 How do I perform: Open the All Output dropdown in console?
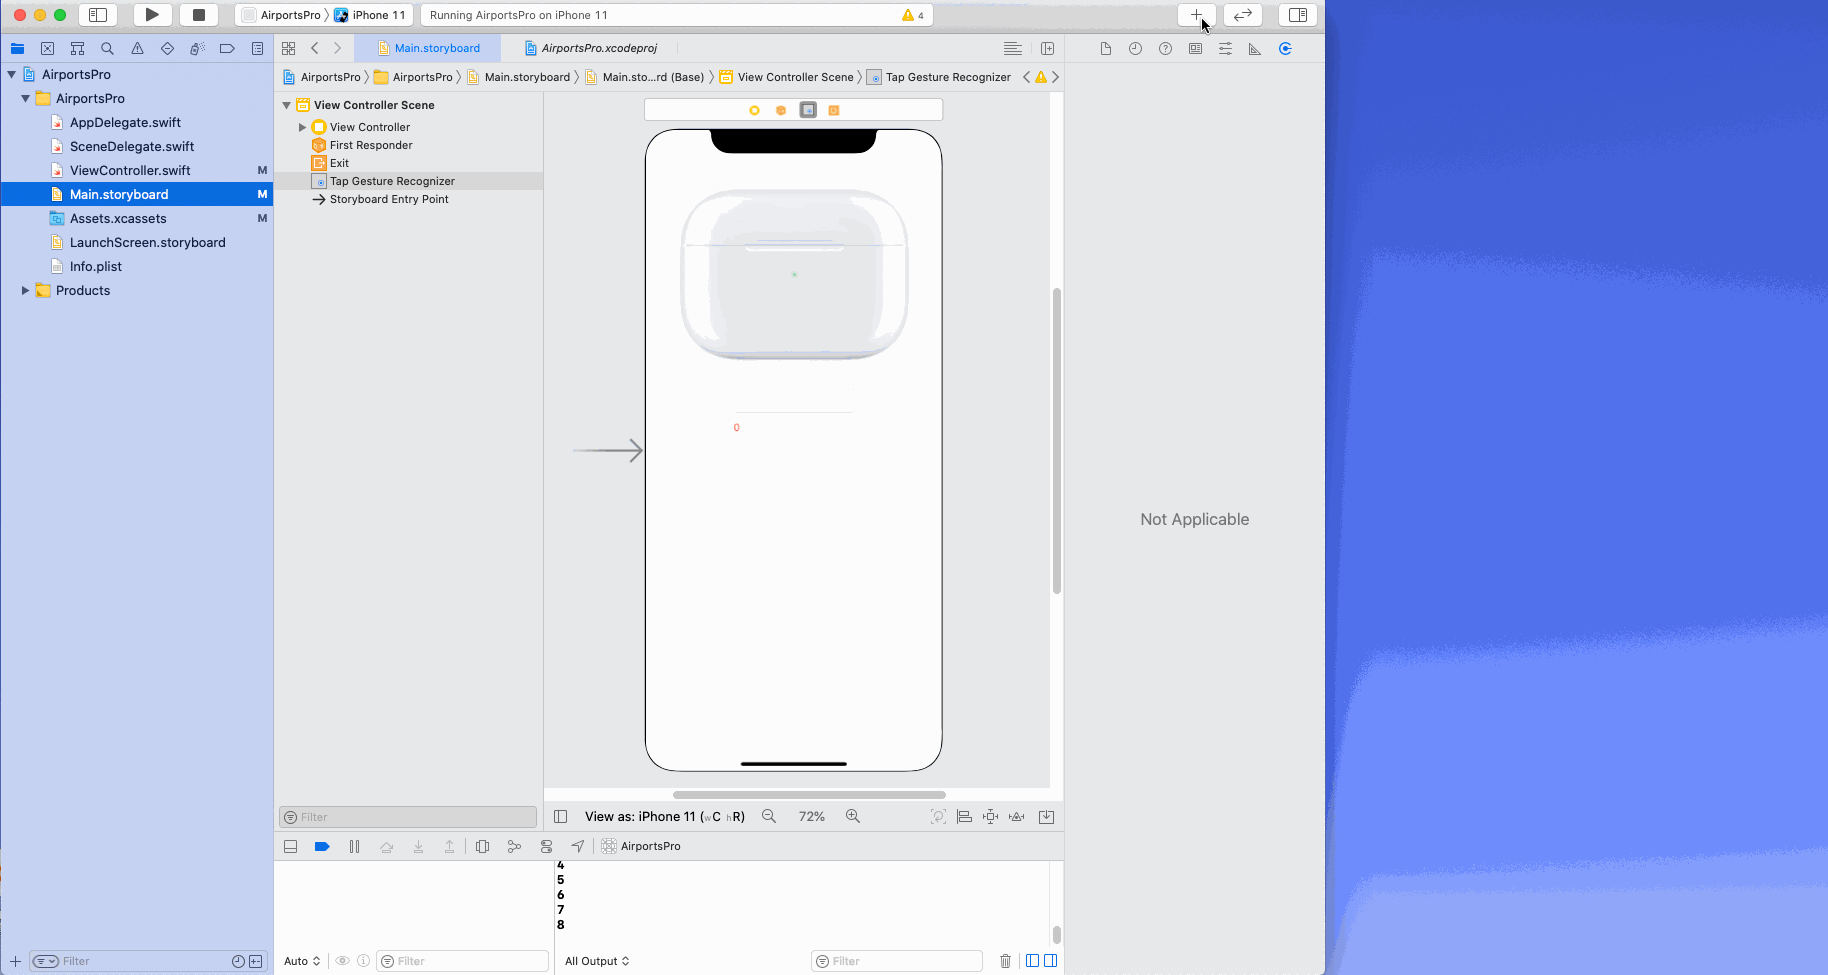596,960
